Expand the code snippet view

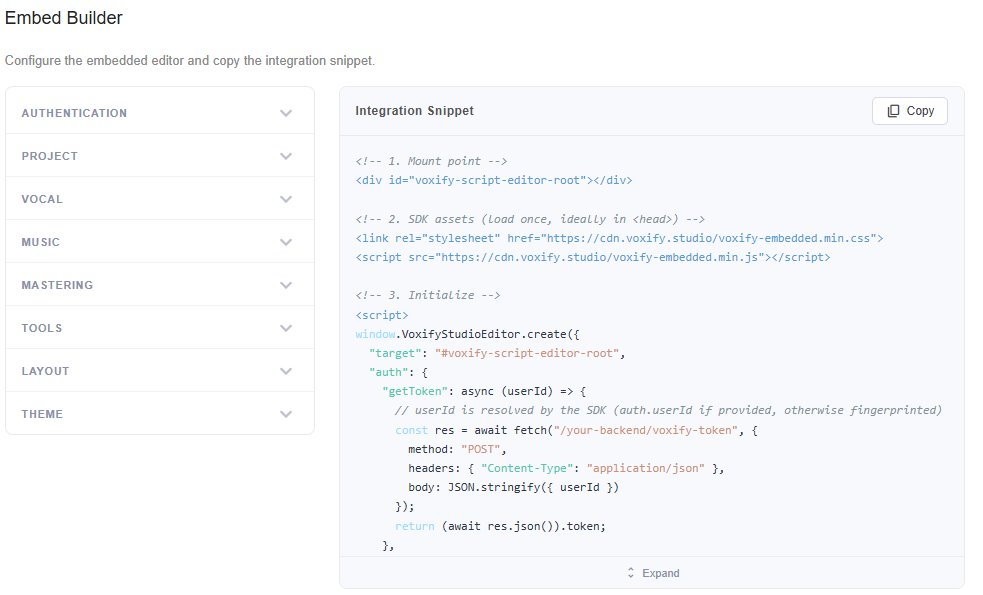[x=652, y=573]
